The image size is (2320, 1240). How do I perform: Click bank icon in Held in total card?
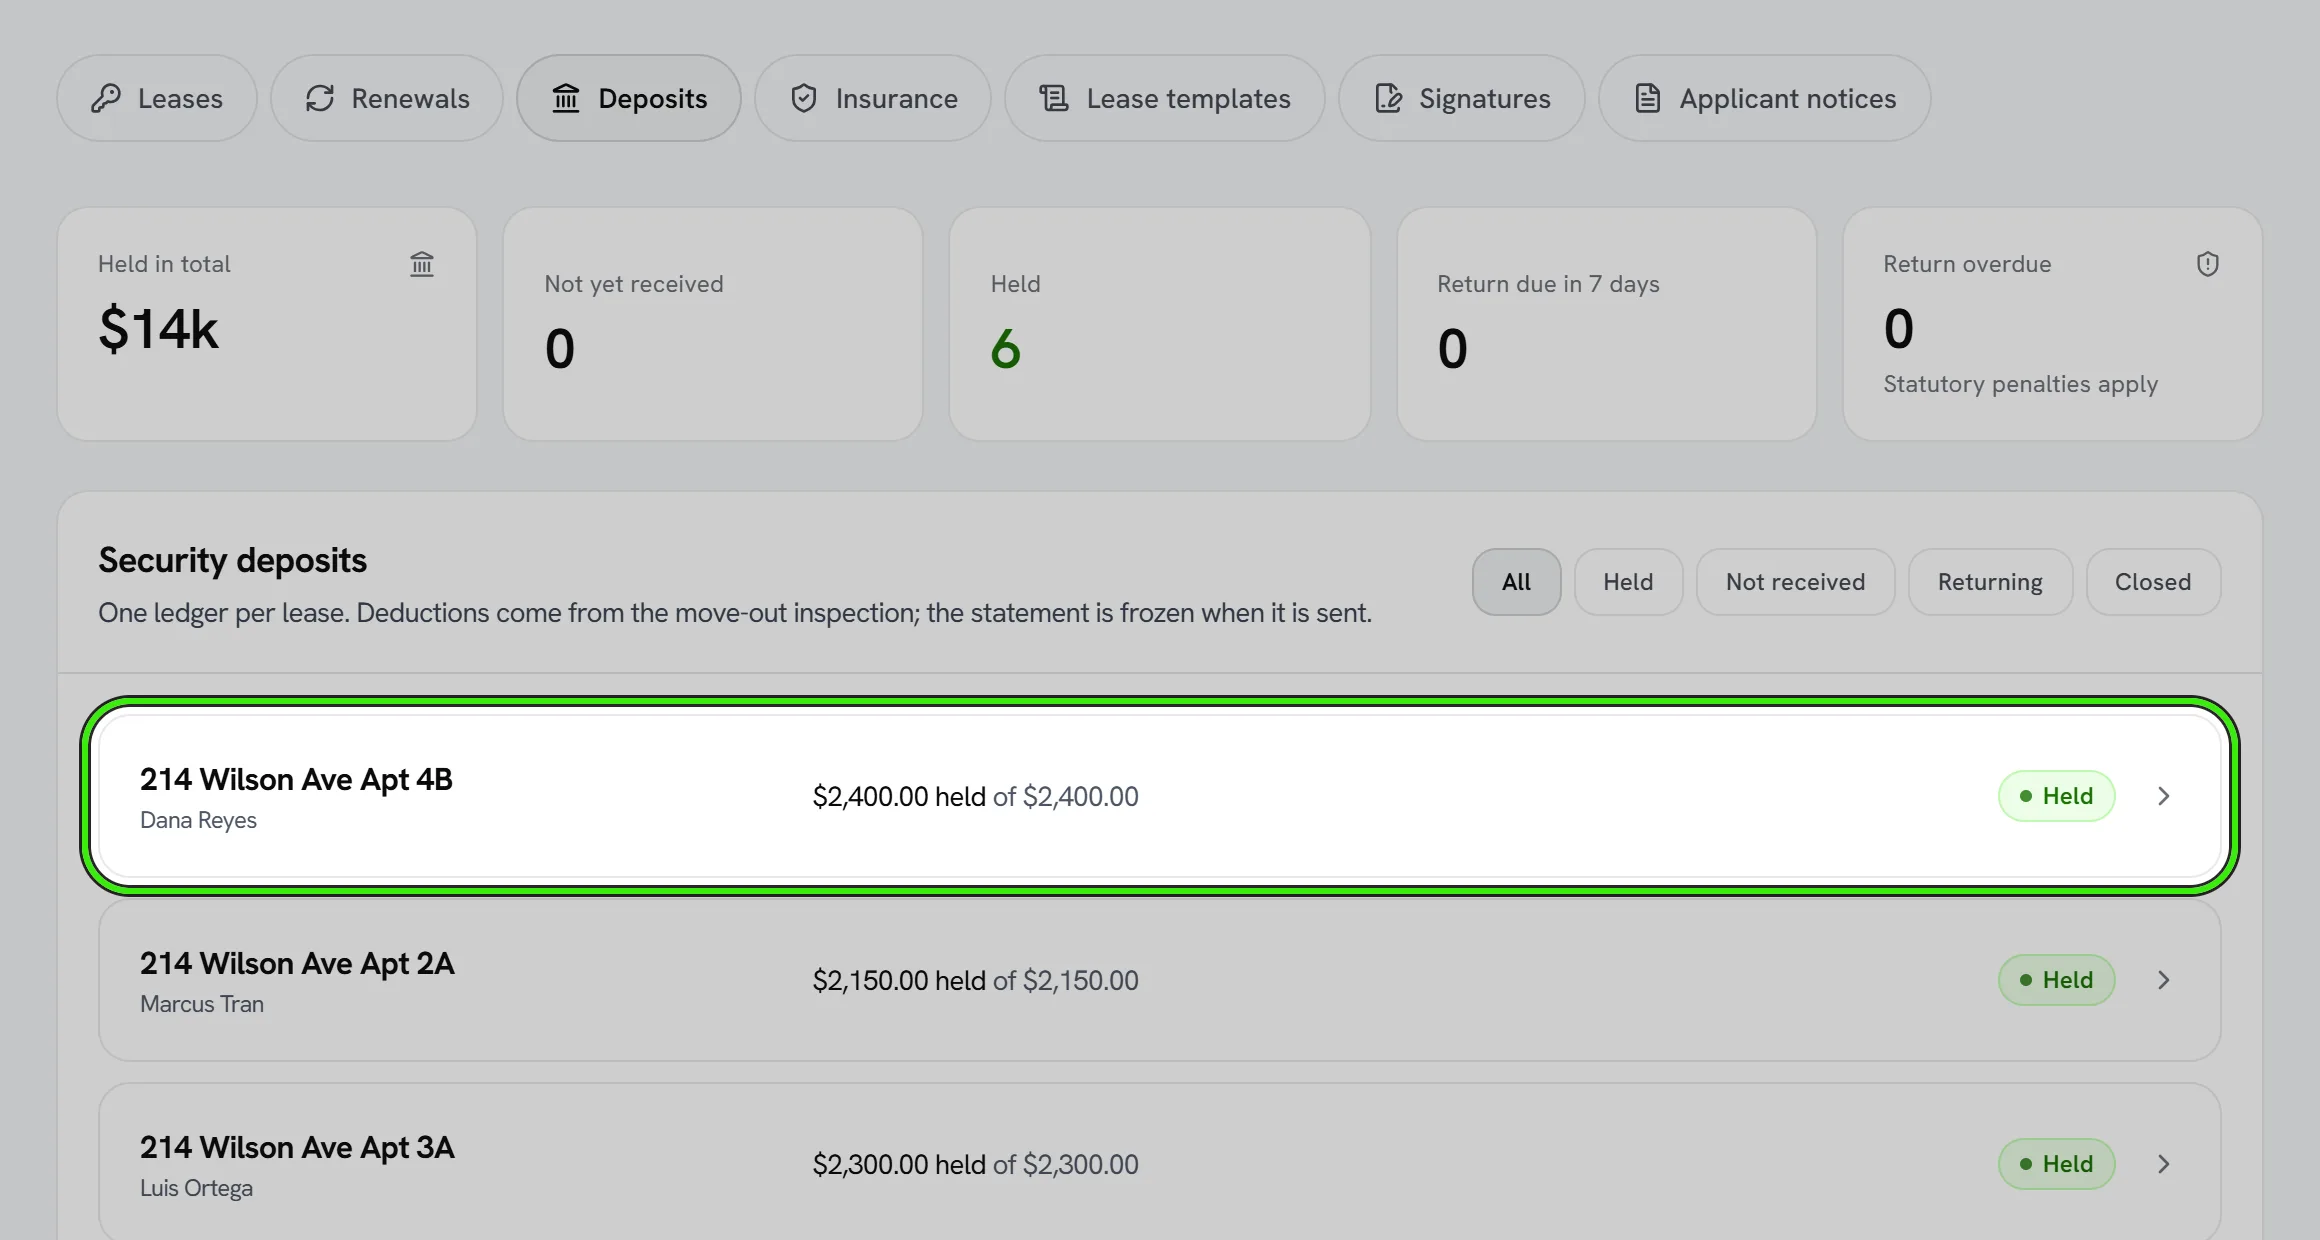(x=422, y=264)
